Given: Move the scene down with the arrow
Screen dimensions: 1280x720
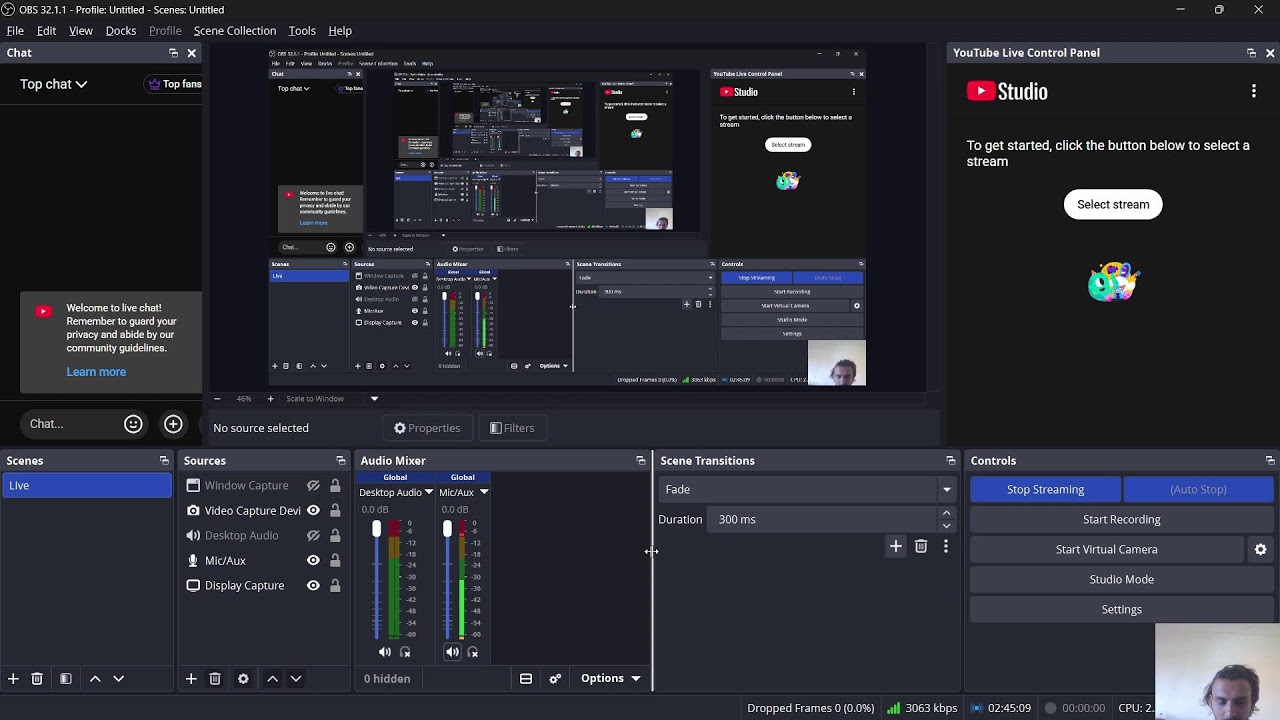Looking at the screenshot, I should tap(118, 678).
